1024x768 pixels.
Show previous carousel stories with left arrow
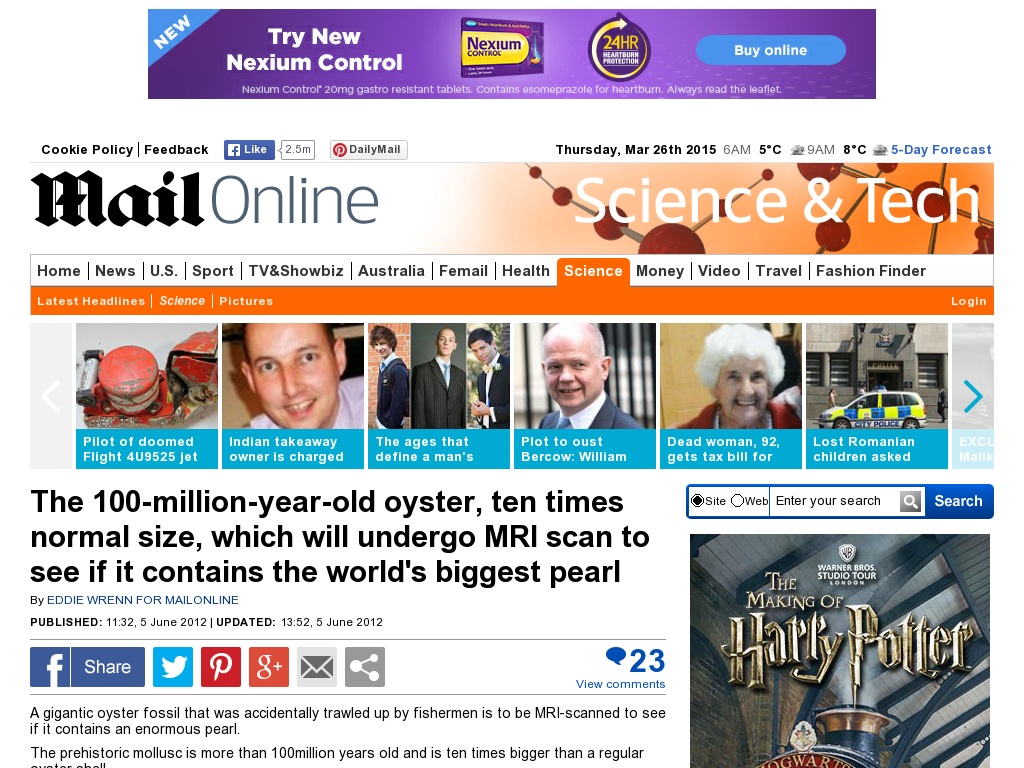click(x=51, y=396)
